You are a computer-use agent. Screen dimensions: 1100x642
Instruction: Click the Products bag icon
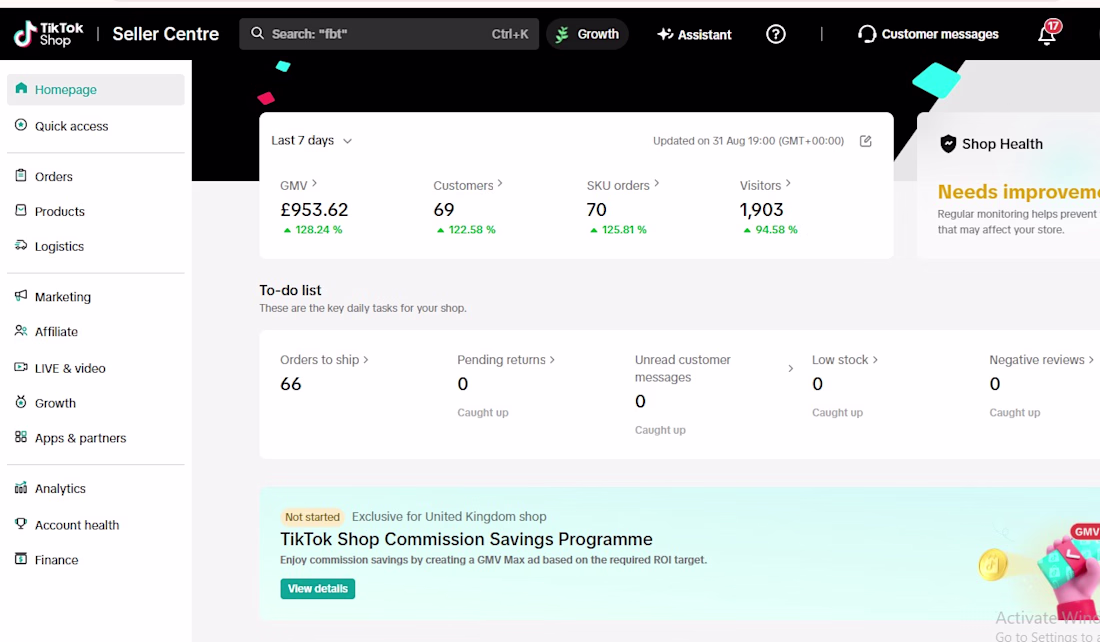(21, 210)
